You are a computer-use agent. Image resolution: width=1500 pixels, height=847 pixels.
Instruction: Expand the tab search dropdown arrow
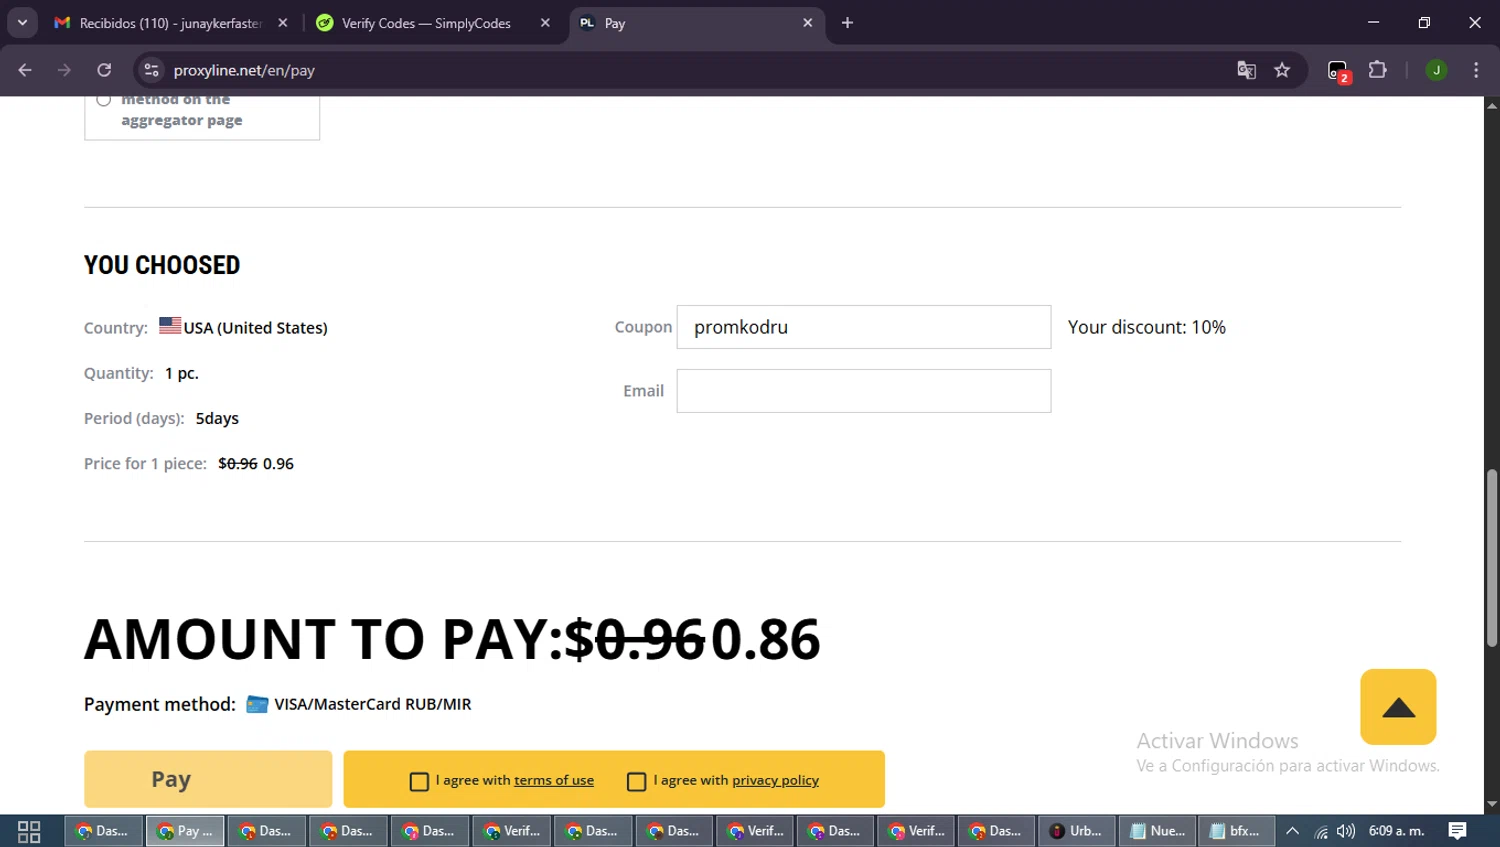click(x=22, y=23)
